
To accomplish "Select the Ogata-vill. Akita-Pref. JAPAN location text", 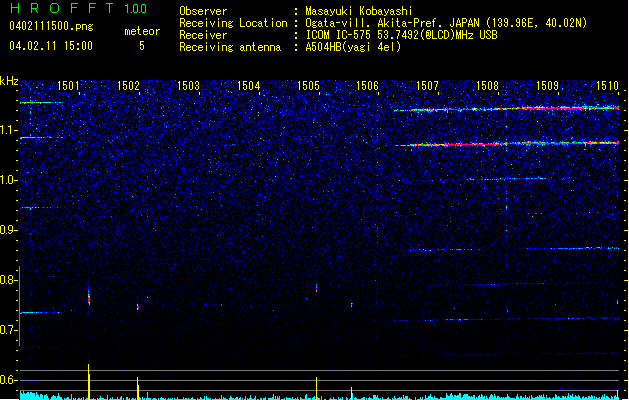I will click(x=446, y=23).
